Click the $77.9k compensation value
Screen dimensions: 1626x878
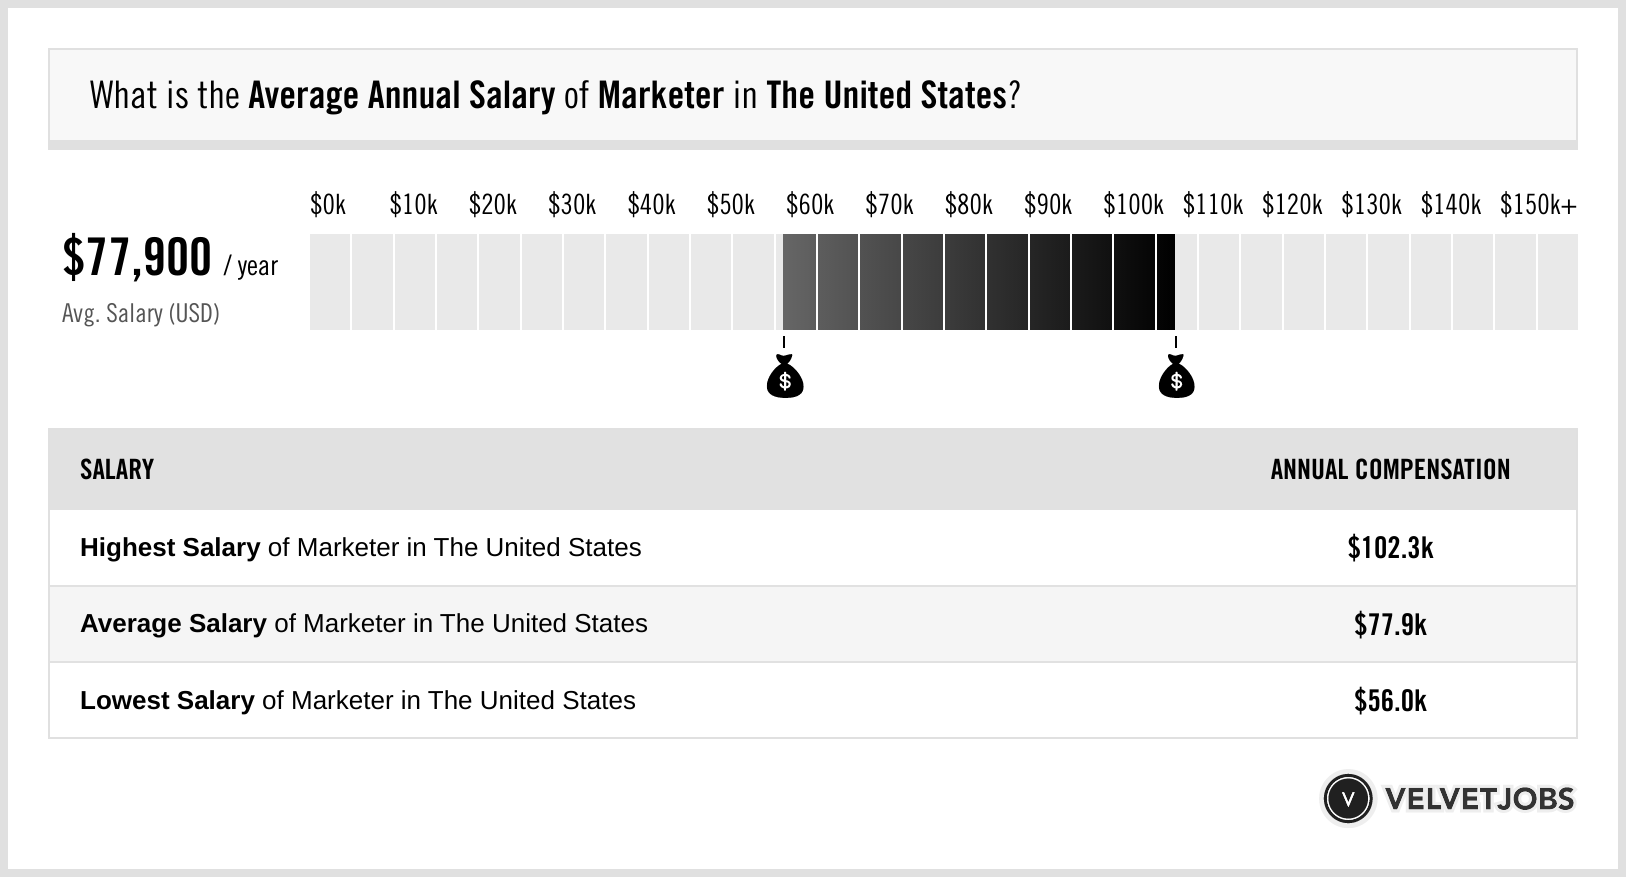coord(1390,624)
